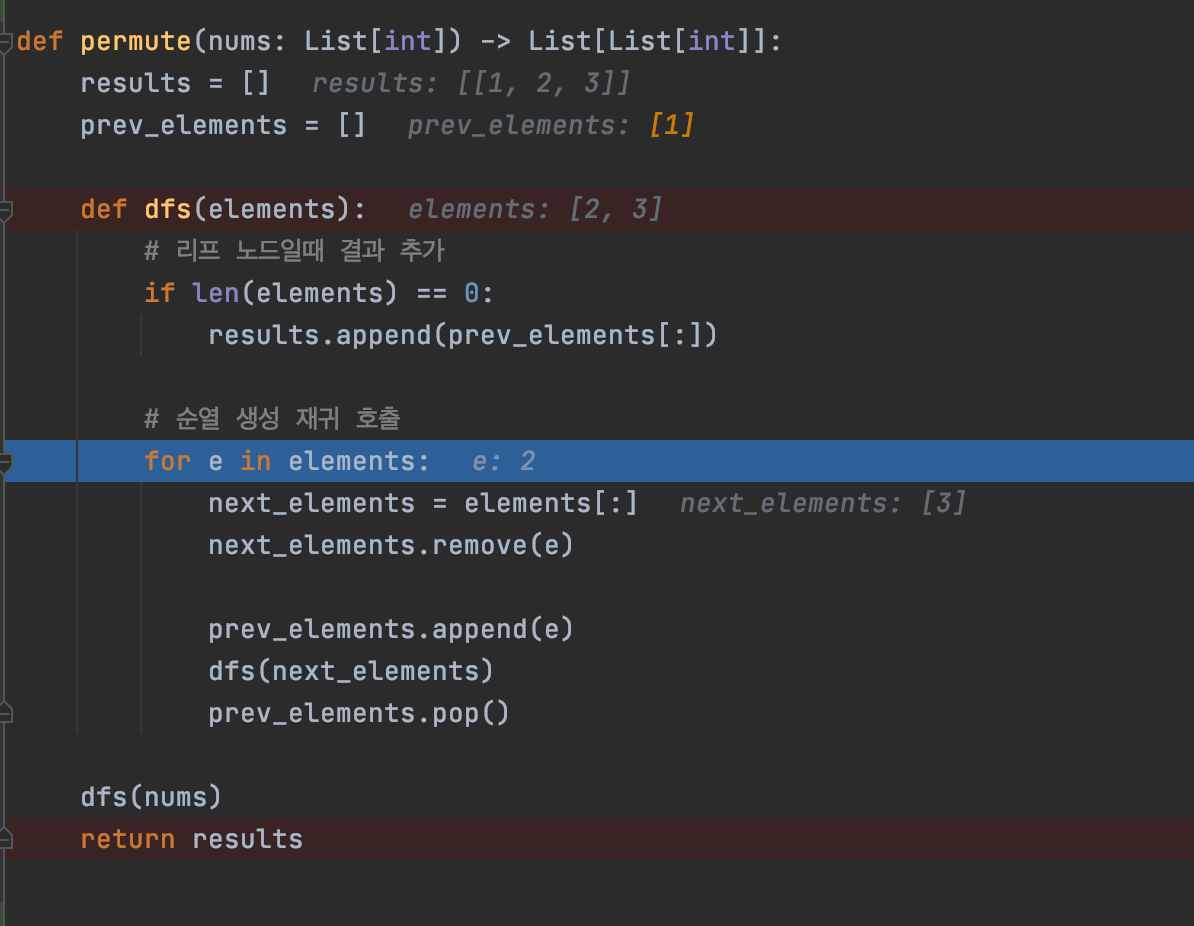The height and width of the screenshot is (926, 1194).
Task: Click the List[List[int]] return type annotation
Action: (x=646, y=41)
